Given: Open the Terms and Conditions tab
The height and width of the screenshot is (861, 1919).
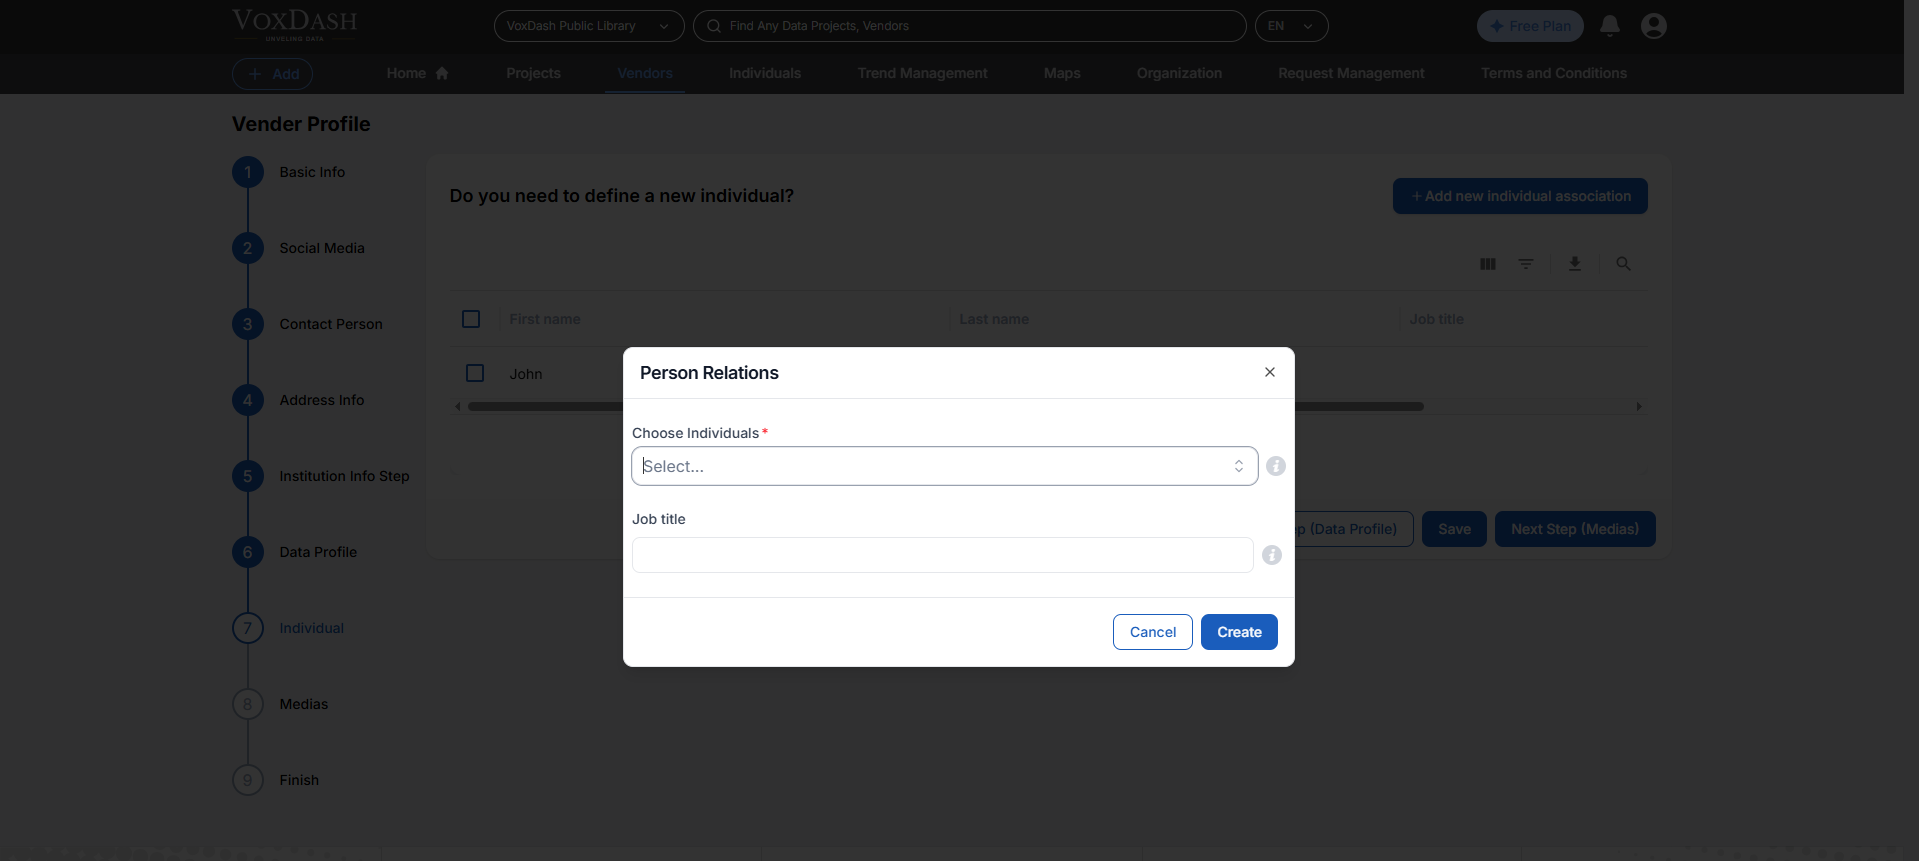Looking at the screenshot, I should click(1553, 73).
